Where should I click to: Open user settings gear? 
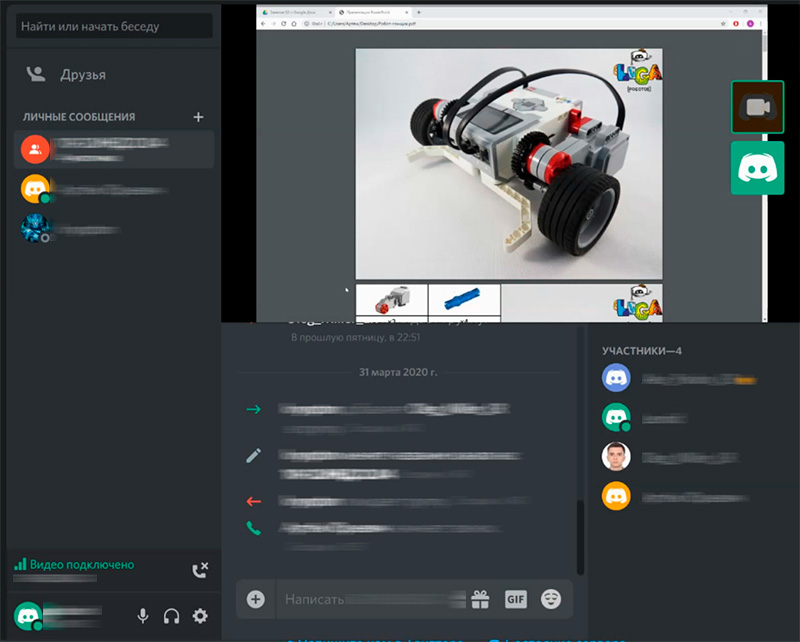(x=200, y=616)
